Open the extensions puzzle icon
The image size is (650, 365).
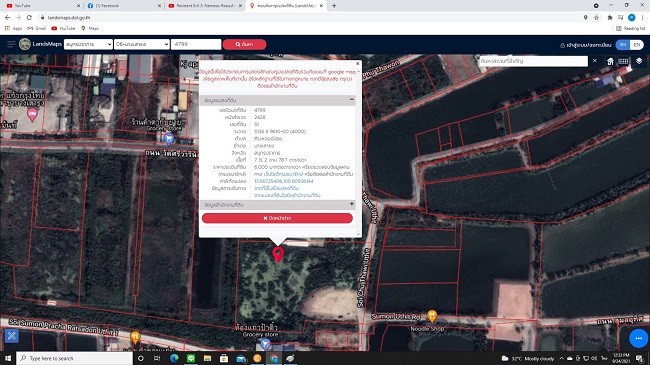coord(610,17)
